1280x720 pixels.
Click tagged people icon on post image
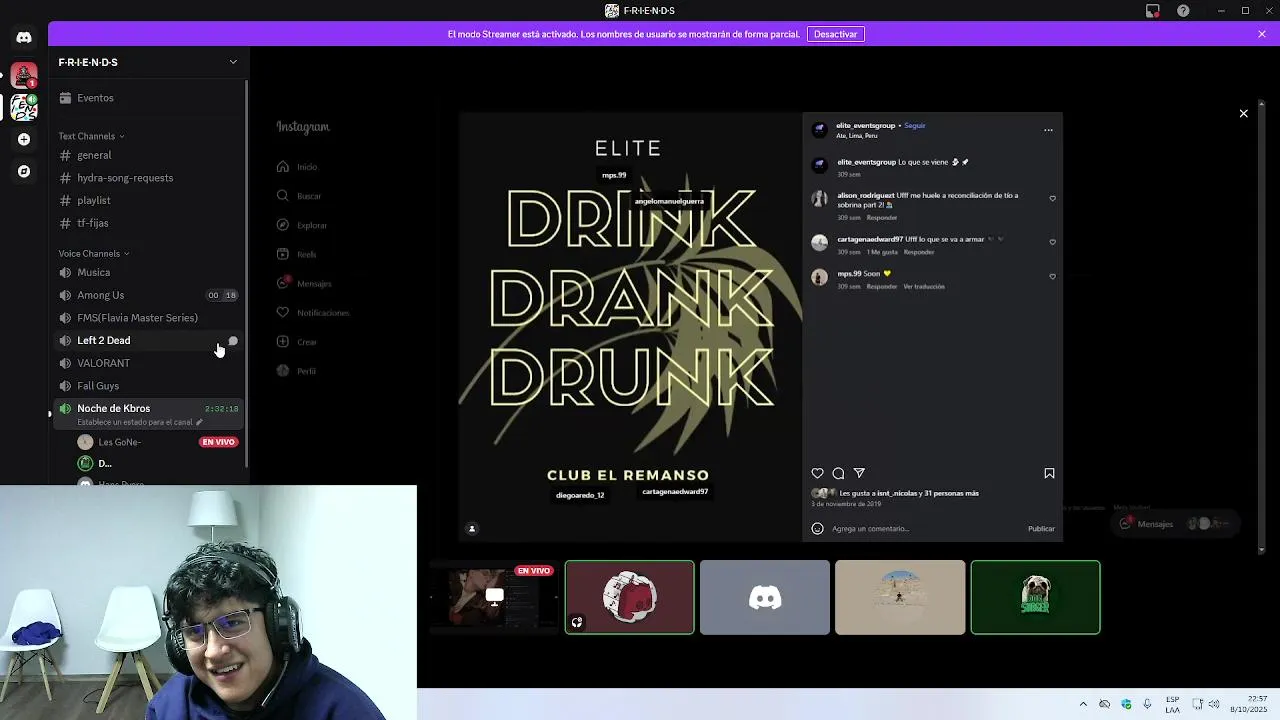(x=472, y=528)
